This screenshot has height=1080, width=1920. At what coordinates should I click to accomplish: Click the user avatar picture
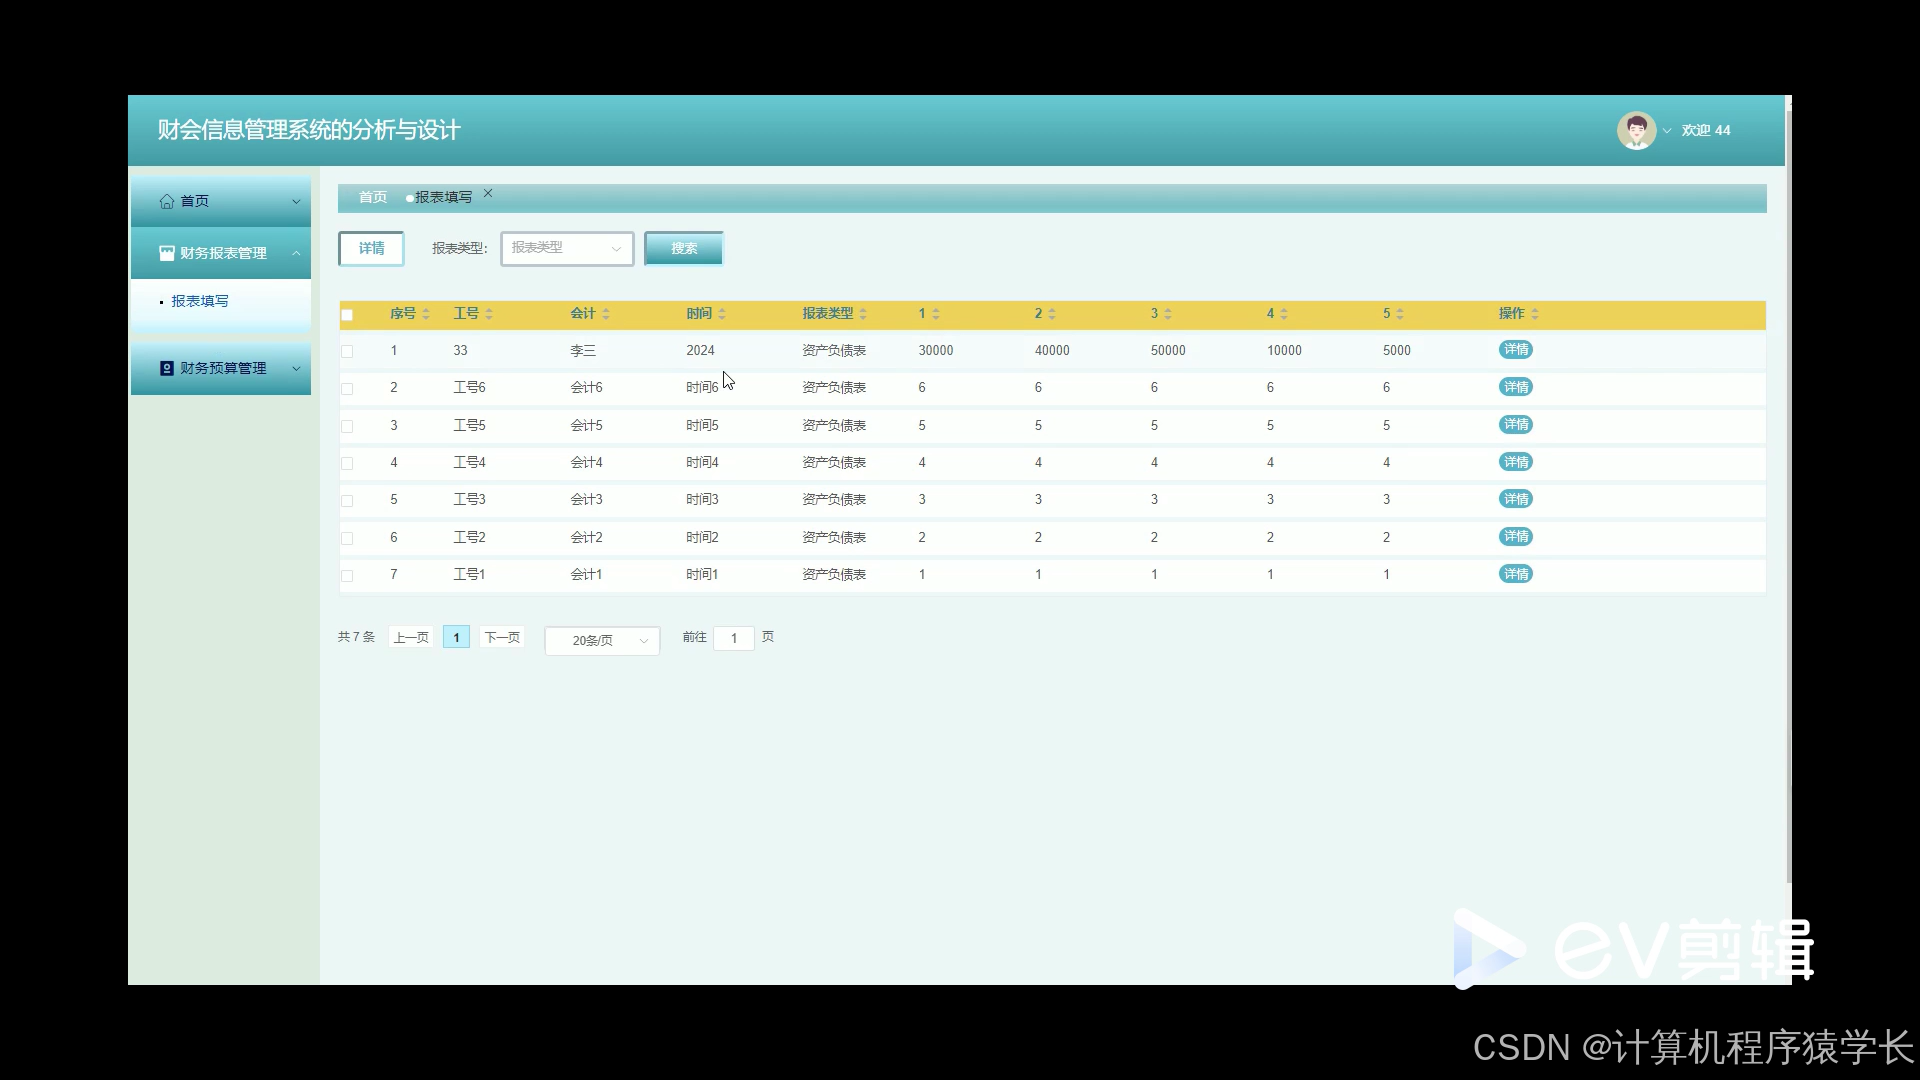[x=1636, y=130]
